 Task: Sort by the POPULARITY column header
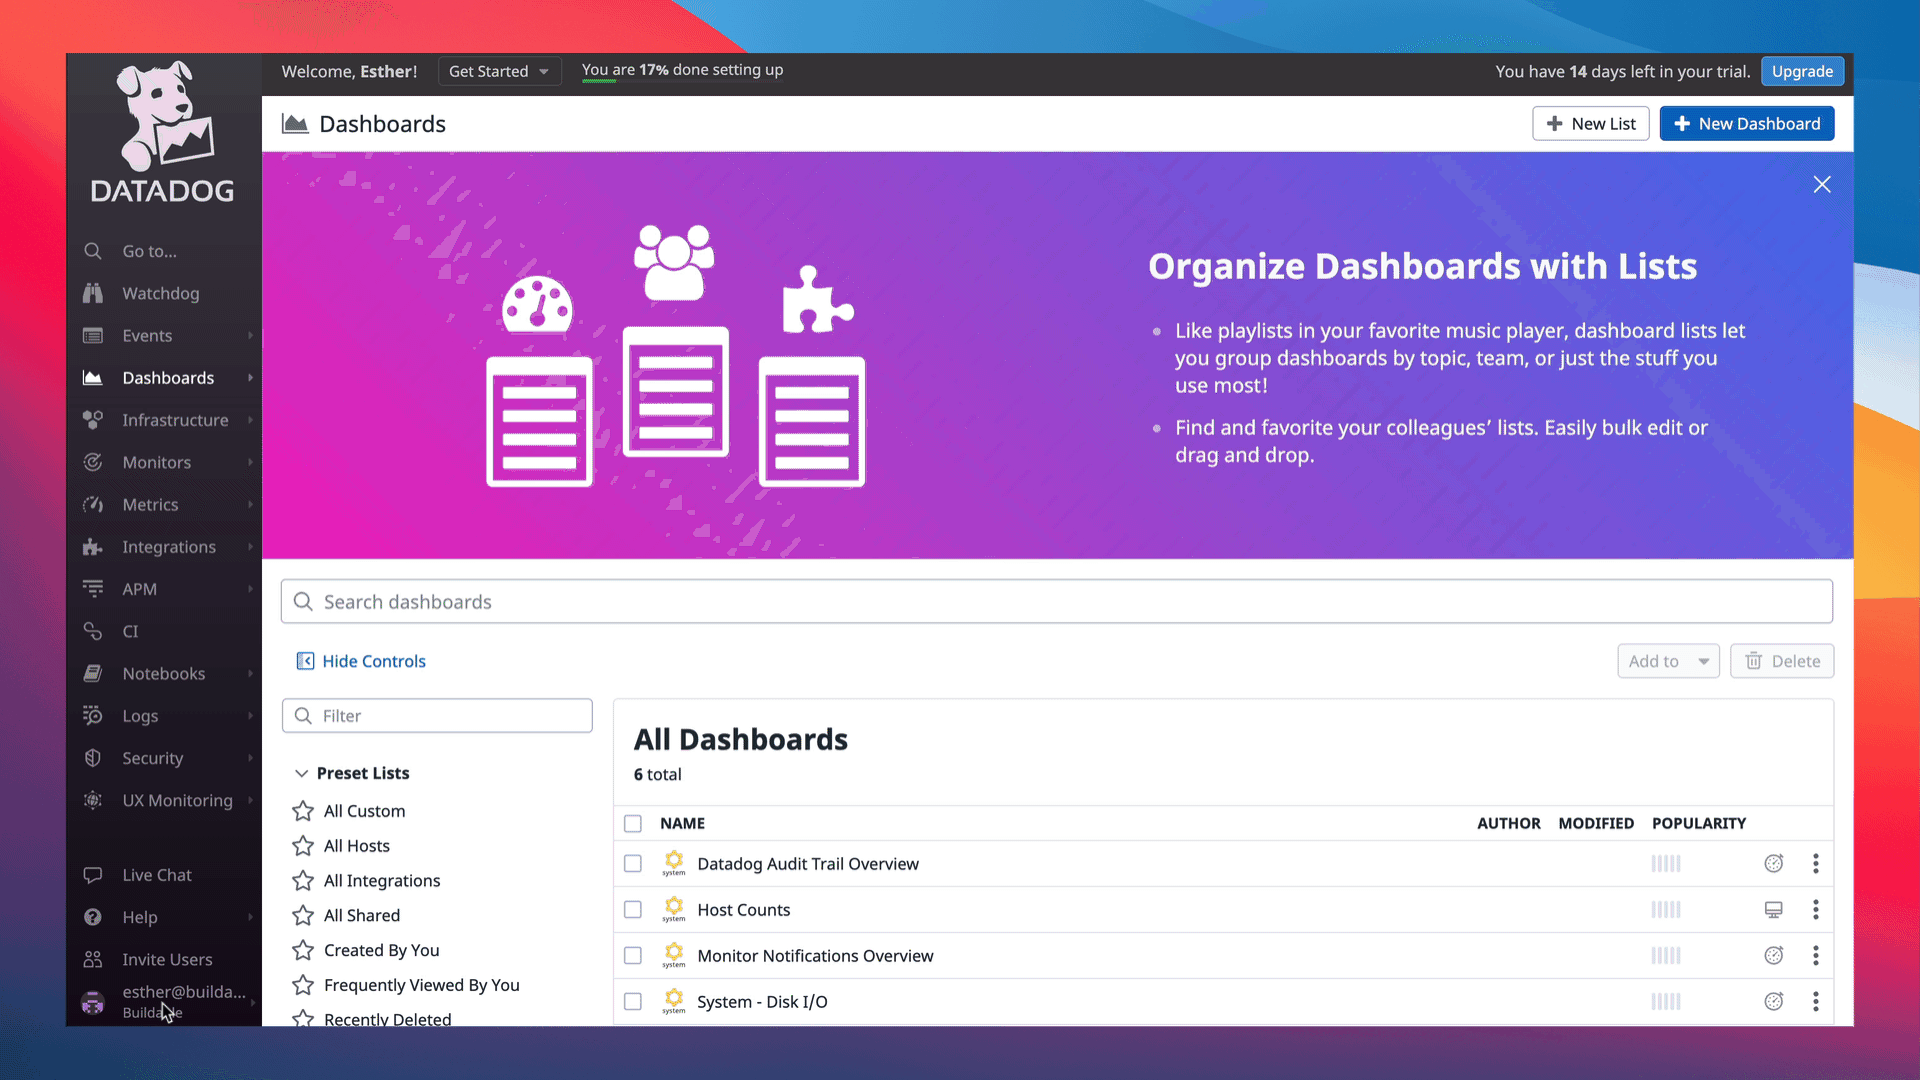tap(1698, 823)
